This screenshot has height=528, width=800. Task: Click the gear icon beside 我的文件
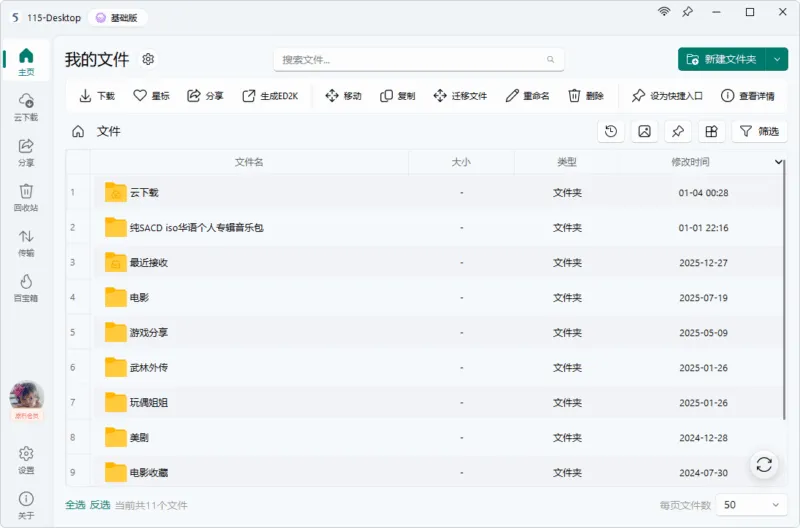coord(148,59)
